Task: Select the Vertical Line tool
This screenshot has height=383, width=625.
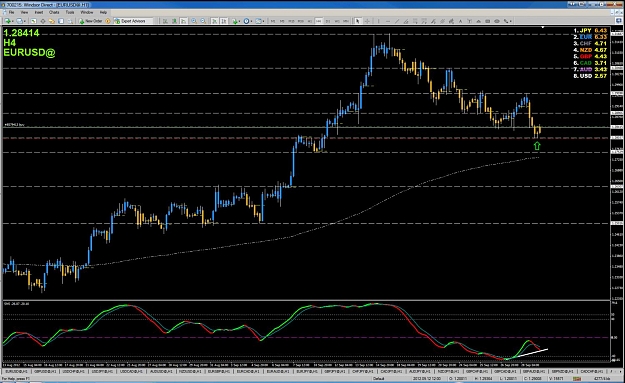Action: point(379,21)
